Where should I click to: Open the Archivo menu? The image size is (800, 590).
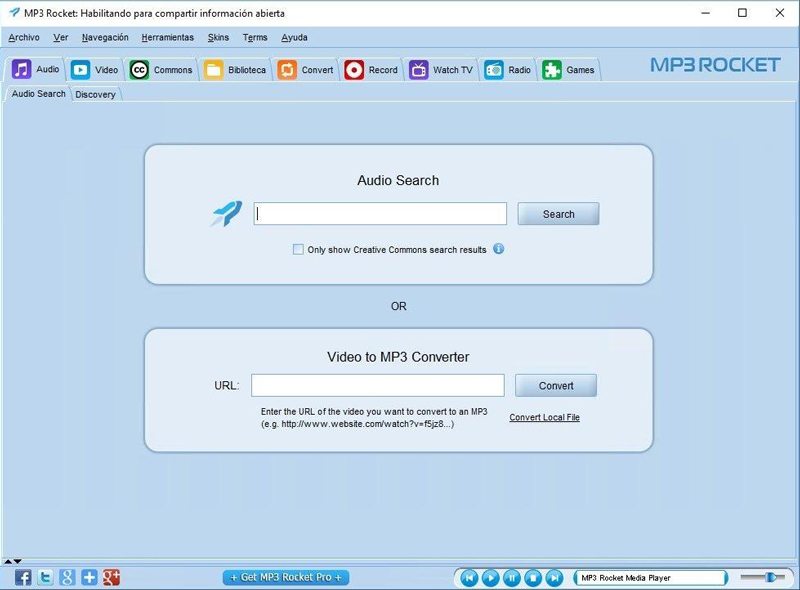[24, 38]
